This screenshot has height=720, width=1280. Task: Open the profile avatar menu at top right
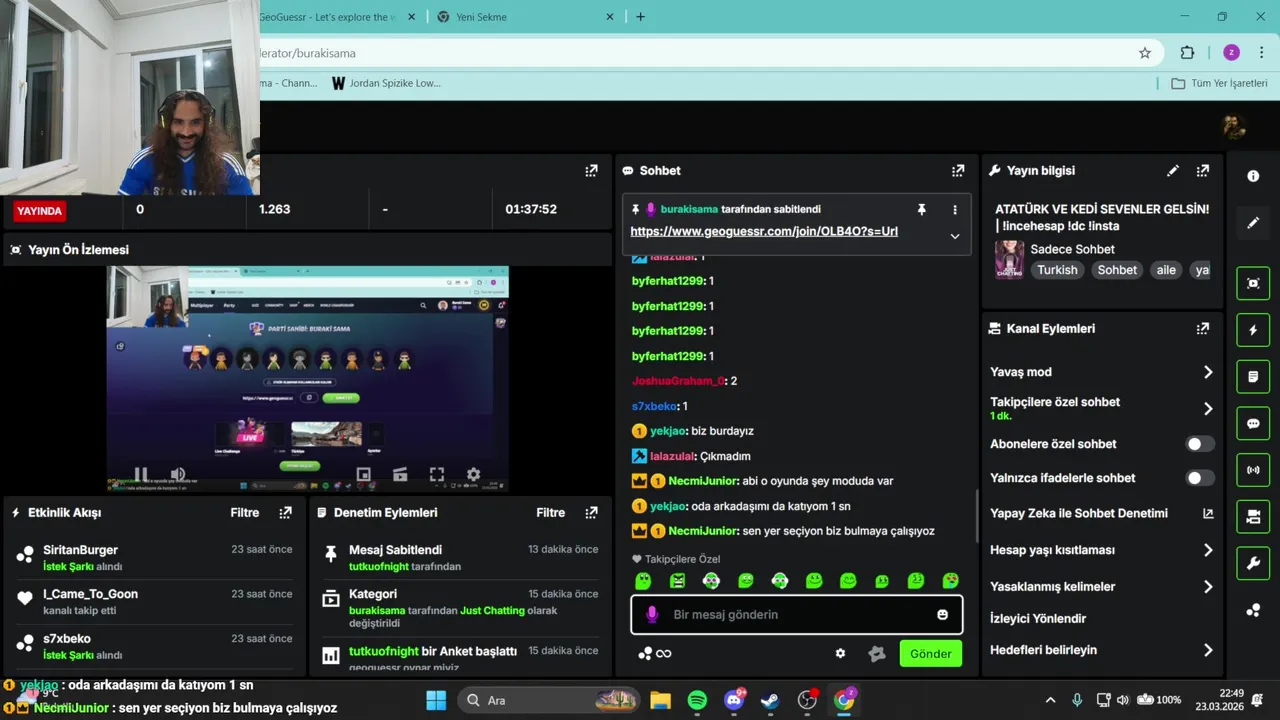[x=1234, y=127]
